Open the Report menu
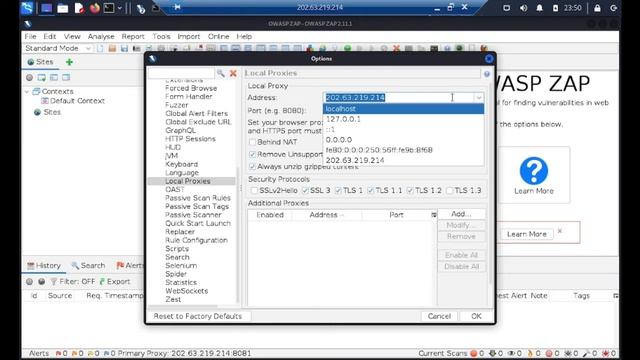This screenshot has height=360, width=640. (x=133, y=36)
